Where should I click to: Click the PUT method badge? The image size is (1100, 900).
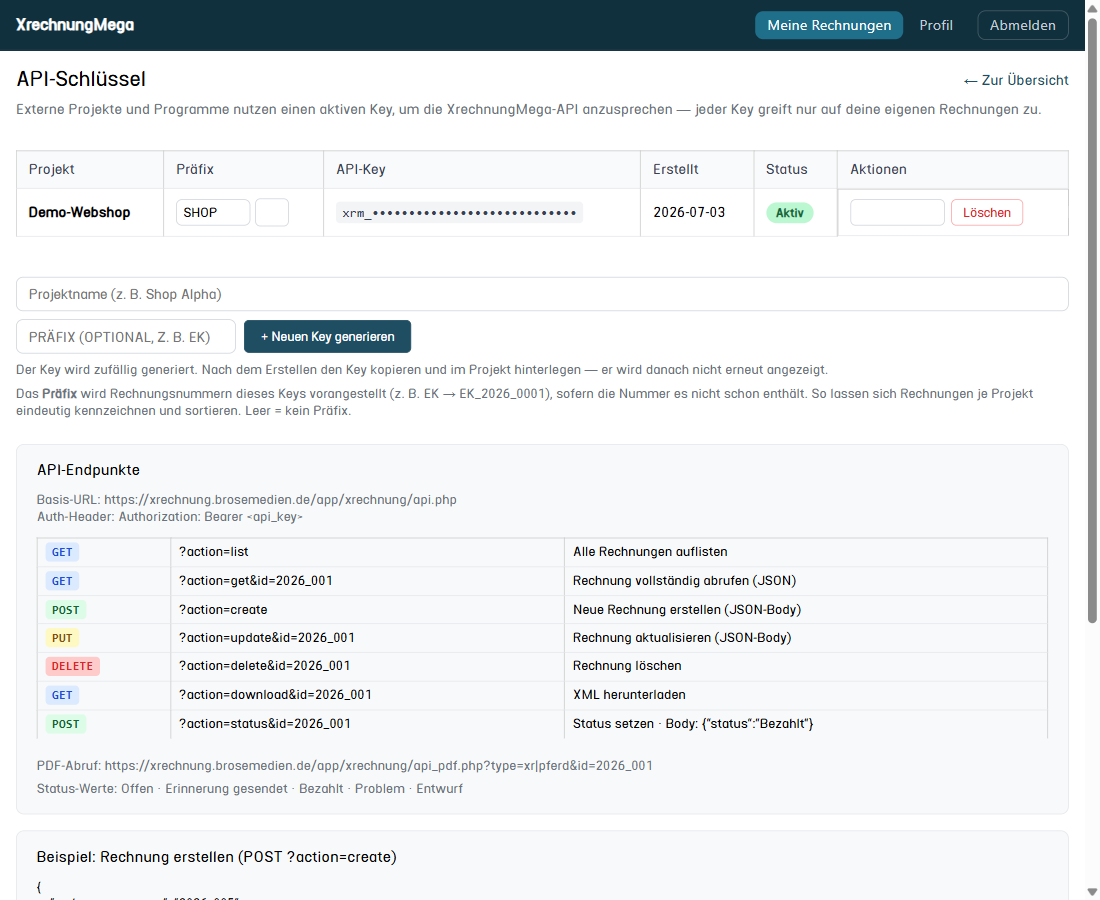[62, 638]
